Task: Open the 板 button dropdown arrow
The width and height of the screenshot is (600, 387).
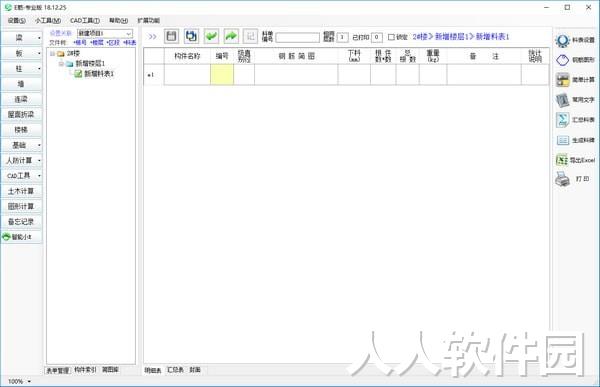Action: [x=39, y=53]
